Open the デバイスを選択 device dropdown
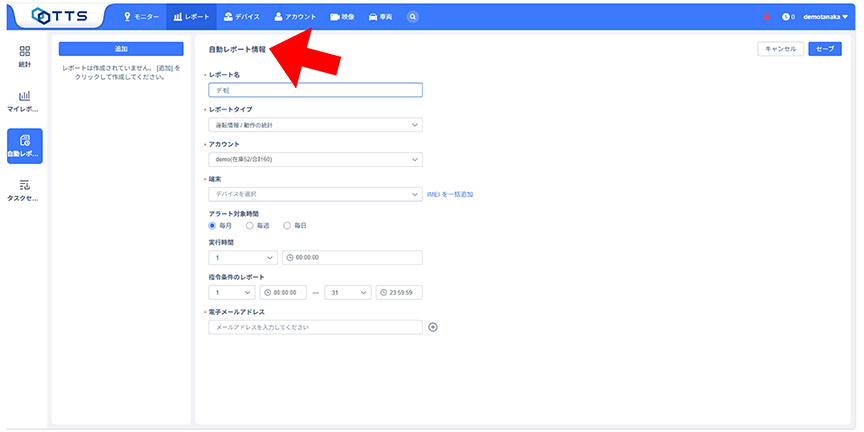Viewport: 864px width, 432px height. [315, 193]
